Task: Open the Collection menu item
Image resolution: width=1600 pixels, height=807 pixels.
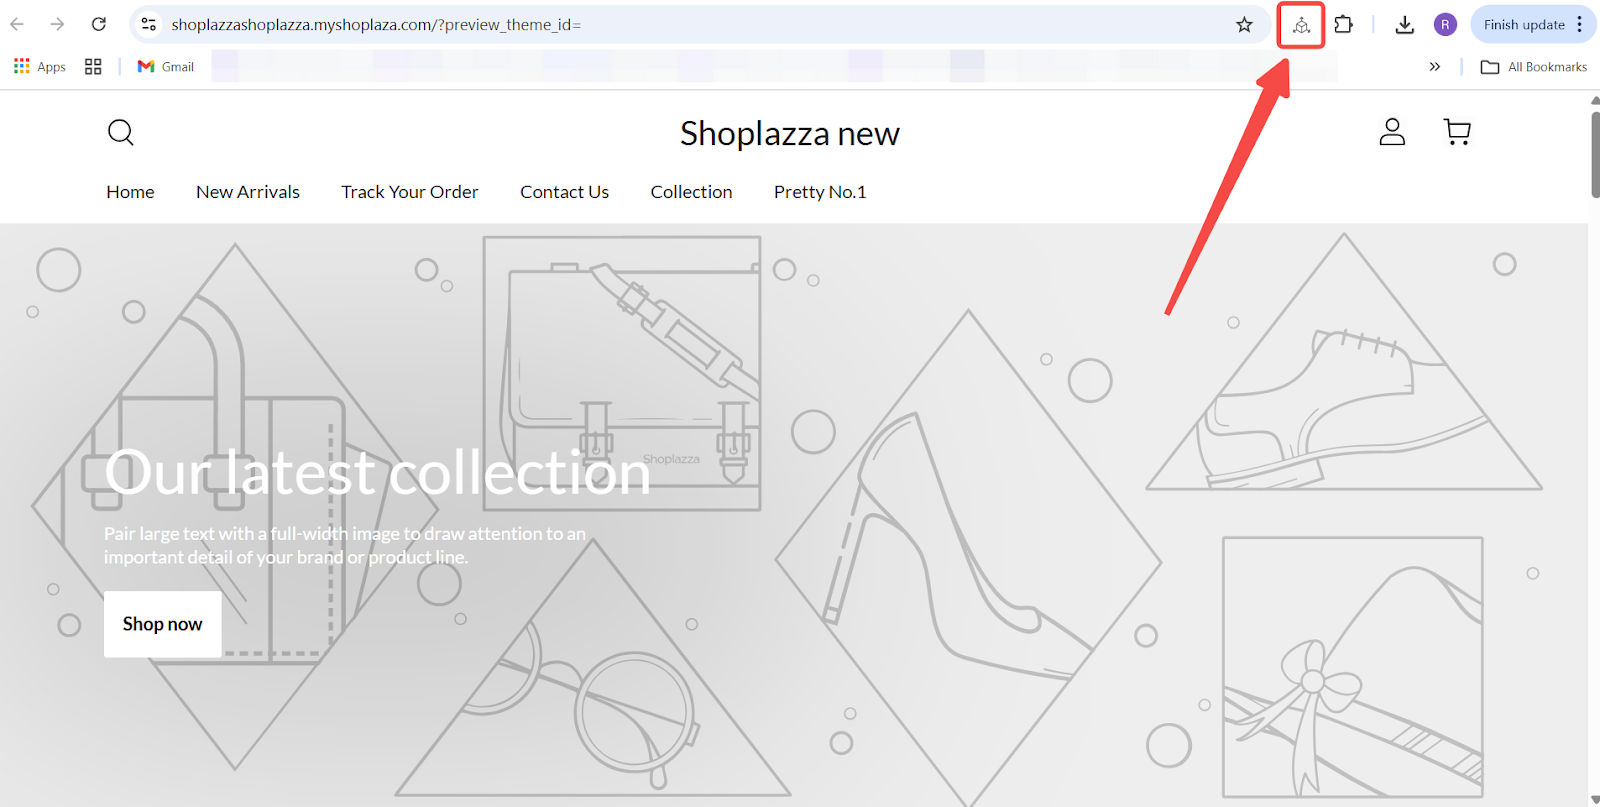Action: [x=691, y=192]
